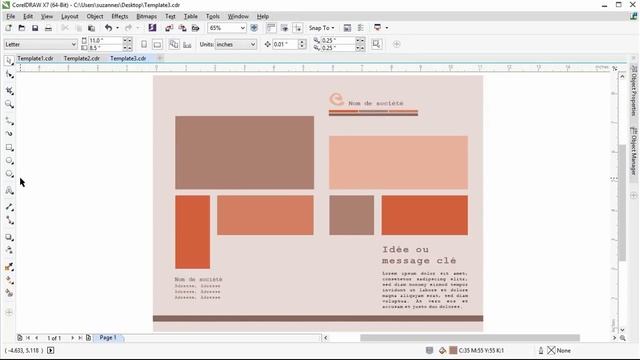The width and height of the screenshot is (640, 360).
Task: Click the Import icon
Action: tap(169, 28)
